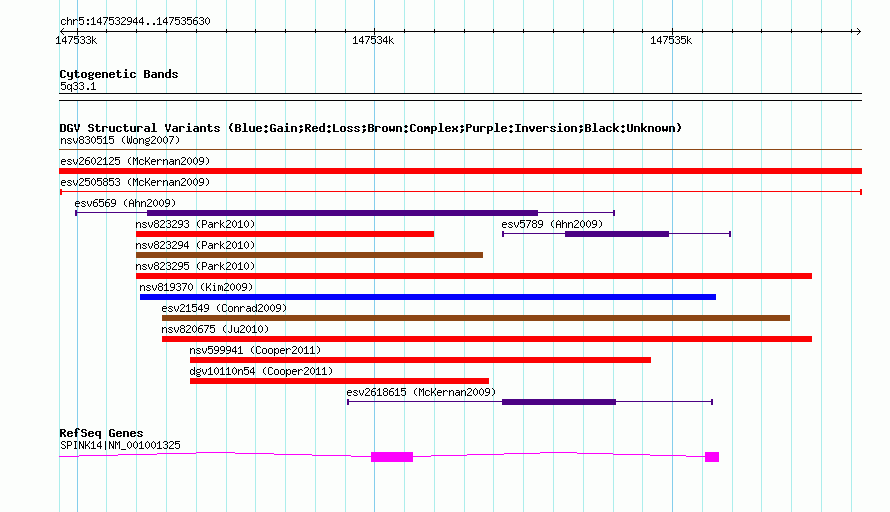
Task: Click the dgv10110n54 (Cooper2011) red bar
Action: tap(339, 381)
